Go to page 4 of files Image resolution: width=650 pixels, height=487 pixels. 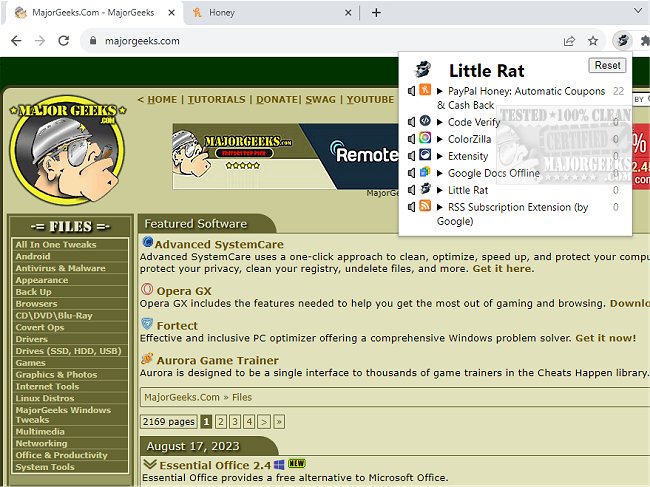tap(249, 422)
